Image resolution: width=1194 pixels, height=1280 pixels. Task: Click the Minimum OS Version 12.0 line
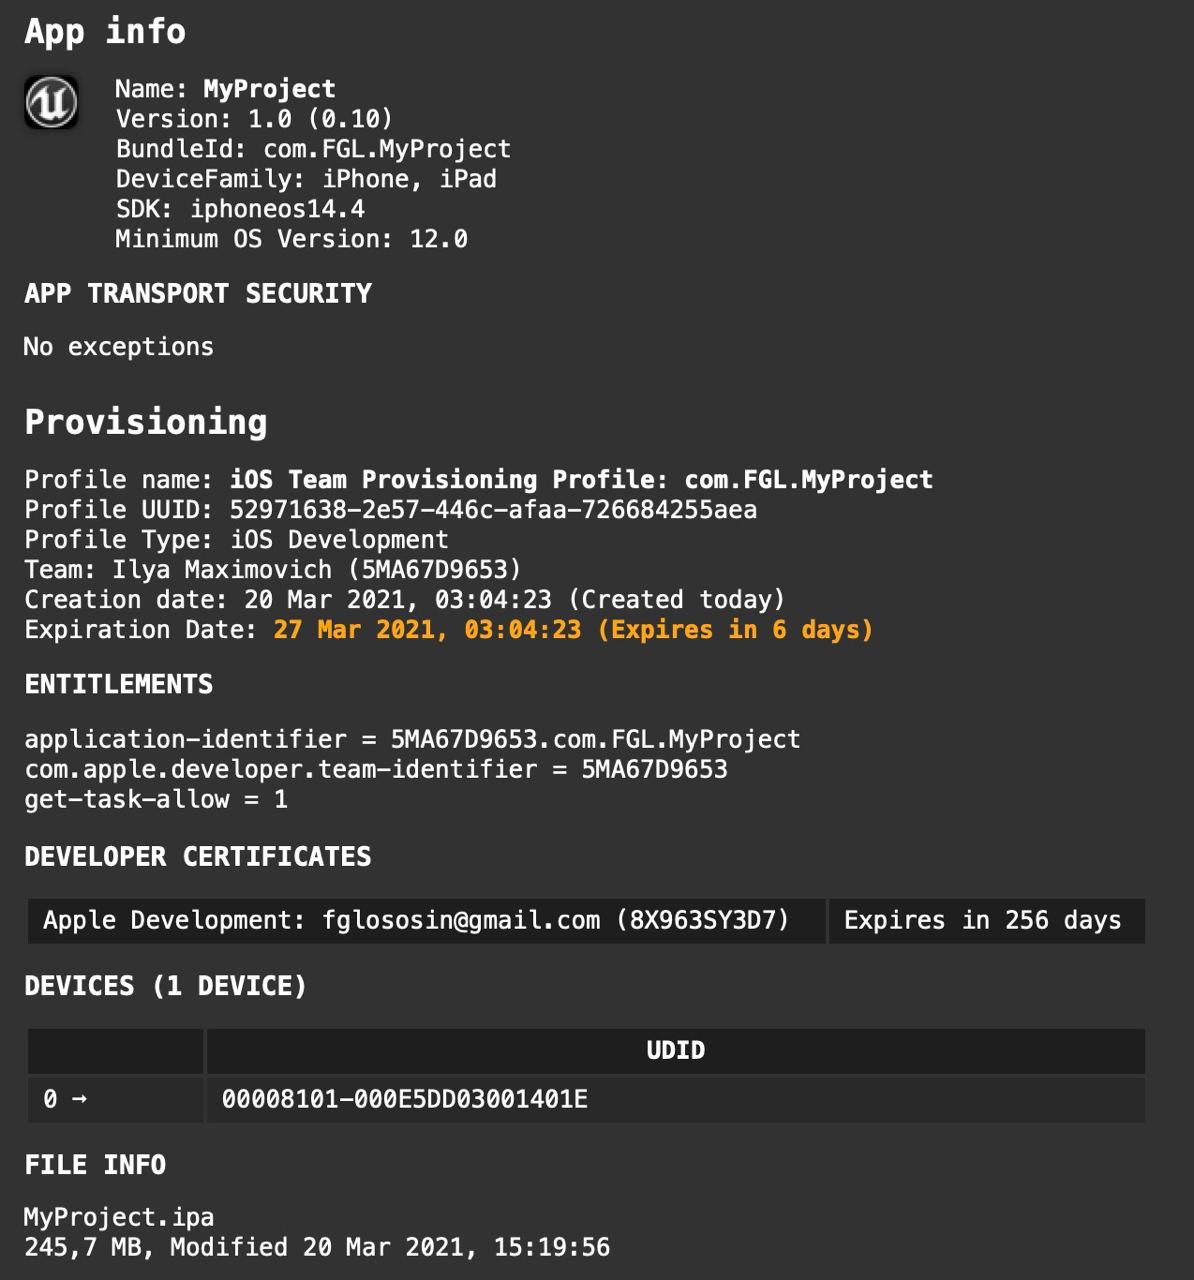(x=291, y=239)
